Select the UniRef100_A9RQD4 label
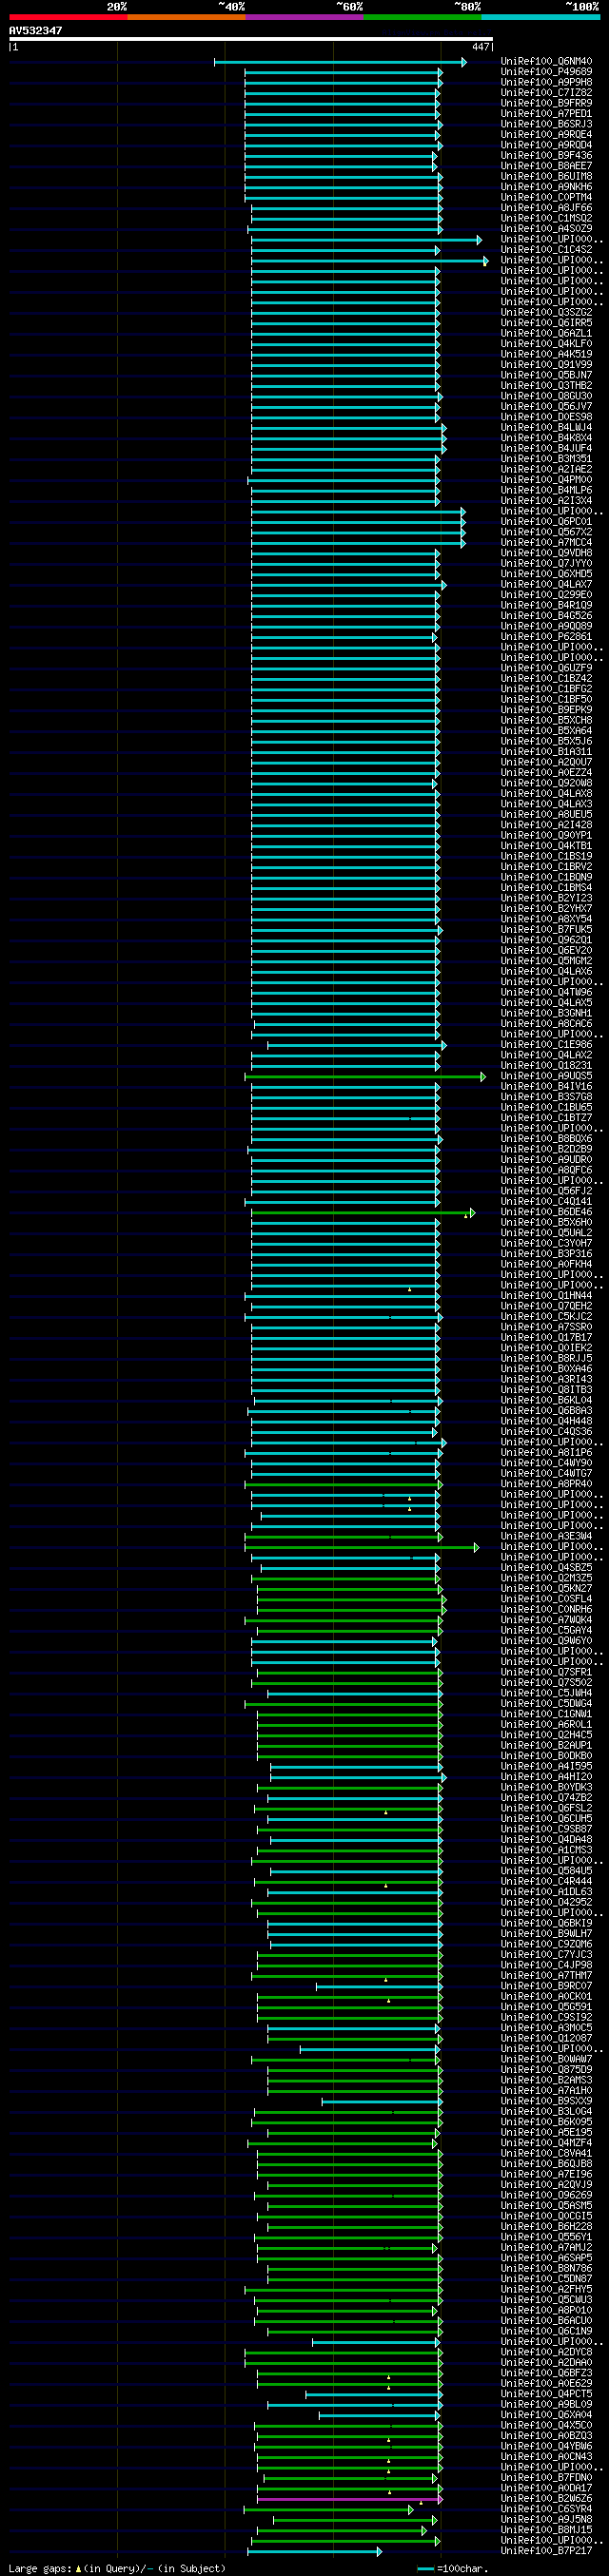Screen dimensions: 609x2576 [546, 146]
